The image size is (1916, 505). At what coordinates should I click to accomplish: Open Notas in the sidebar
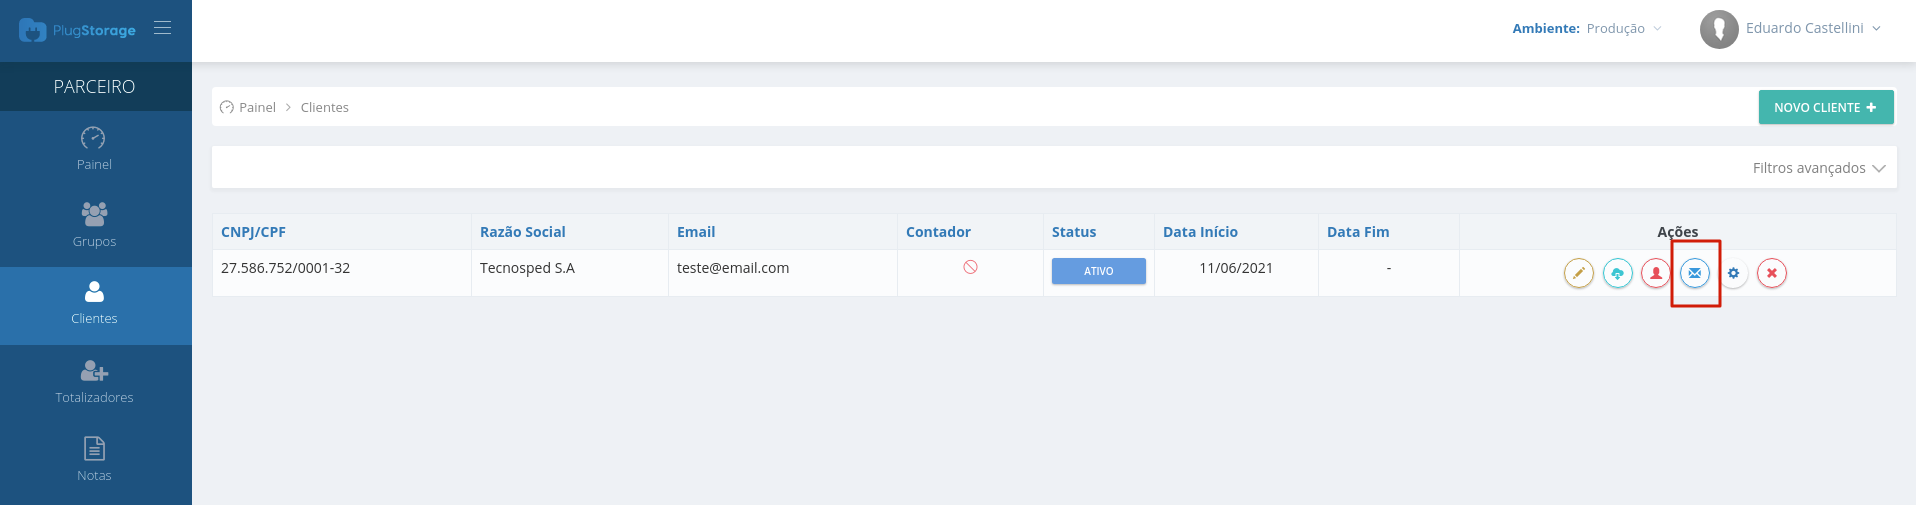pos(94,460)
